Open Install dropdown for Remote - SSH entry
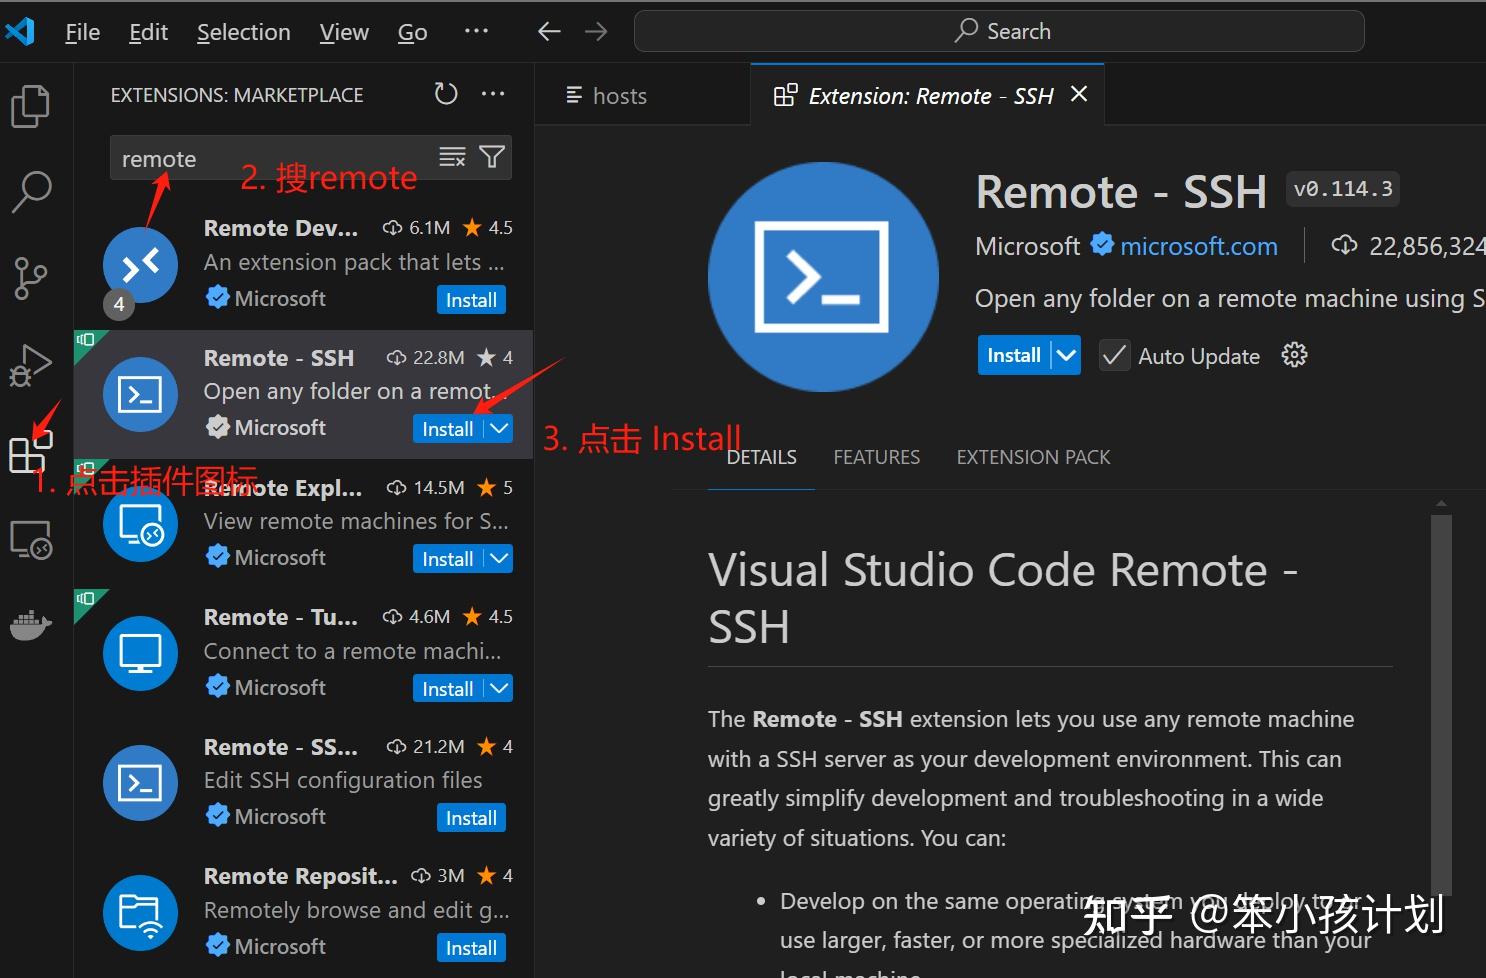The width and height of the screenshot is (1486, 978). tap(499, 428)
